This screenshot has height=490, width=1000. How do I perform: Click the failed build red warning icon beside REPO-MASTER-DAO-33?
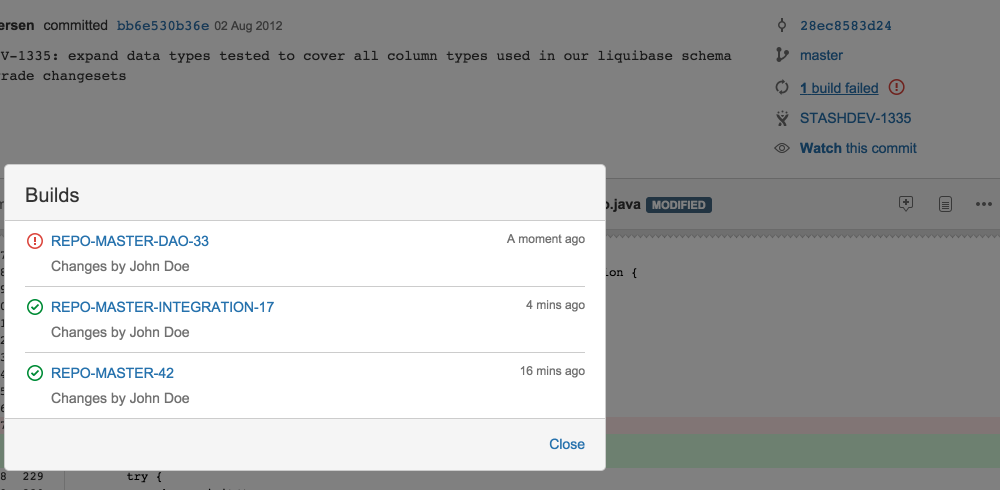tap(35, 241)
